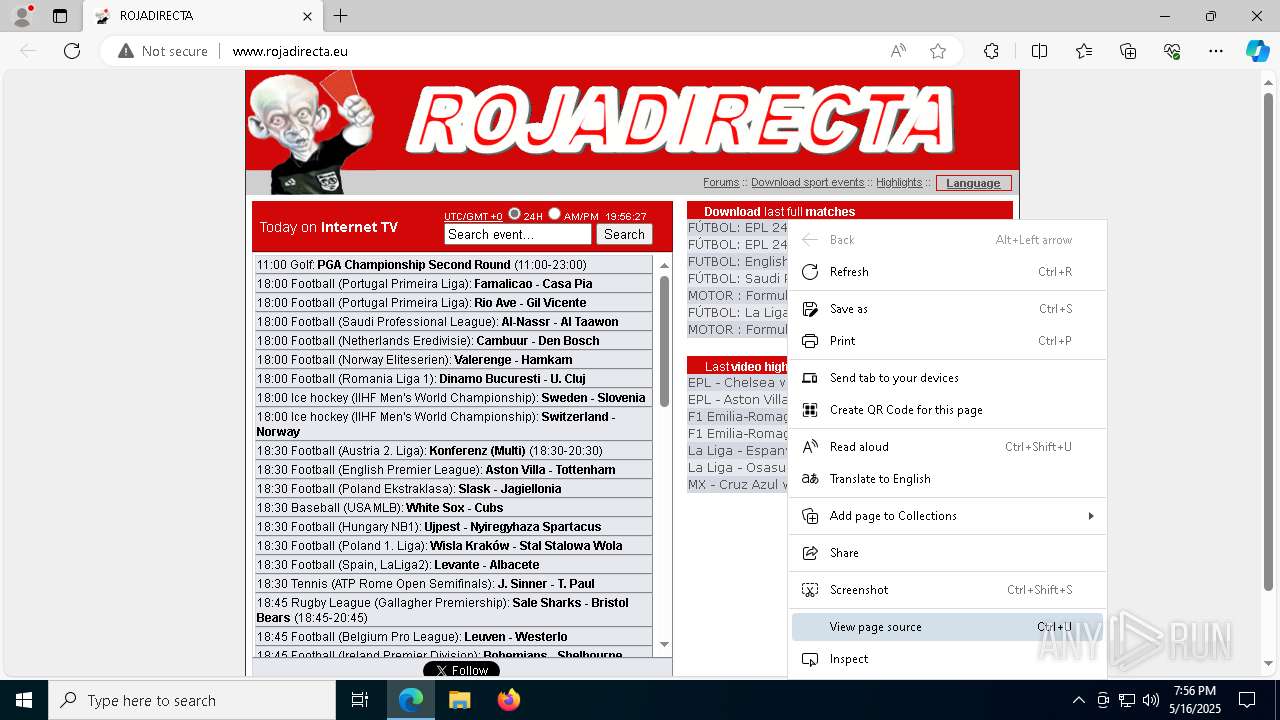Open File Explorer from the taskbar
The width and height of the screenshot is (1280, 720).
(459, 700)
